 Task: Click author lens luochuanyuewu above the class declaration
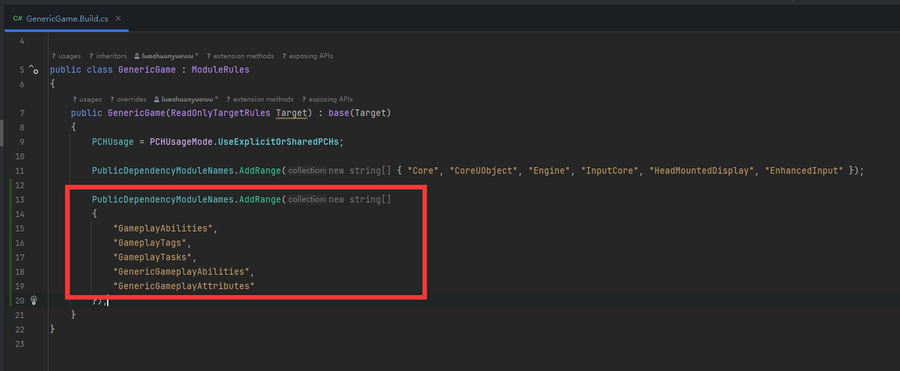tap(166, 56)
